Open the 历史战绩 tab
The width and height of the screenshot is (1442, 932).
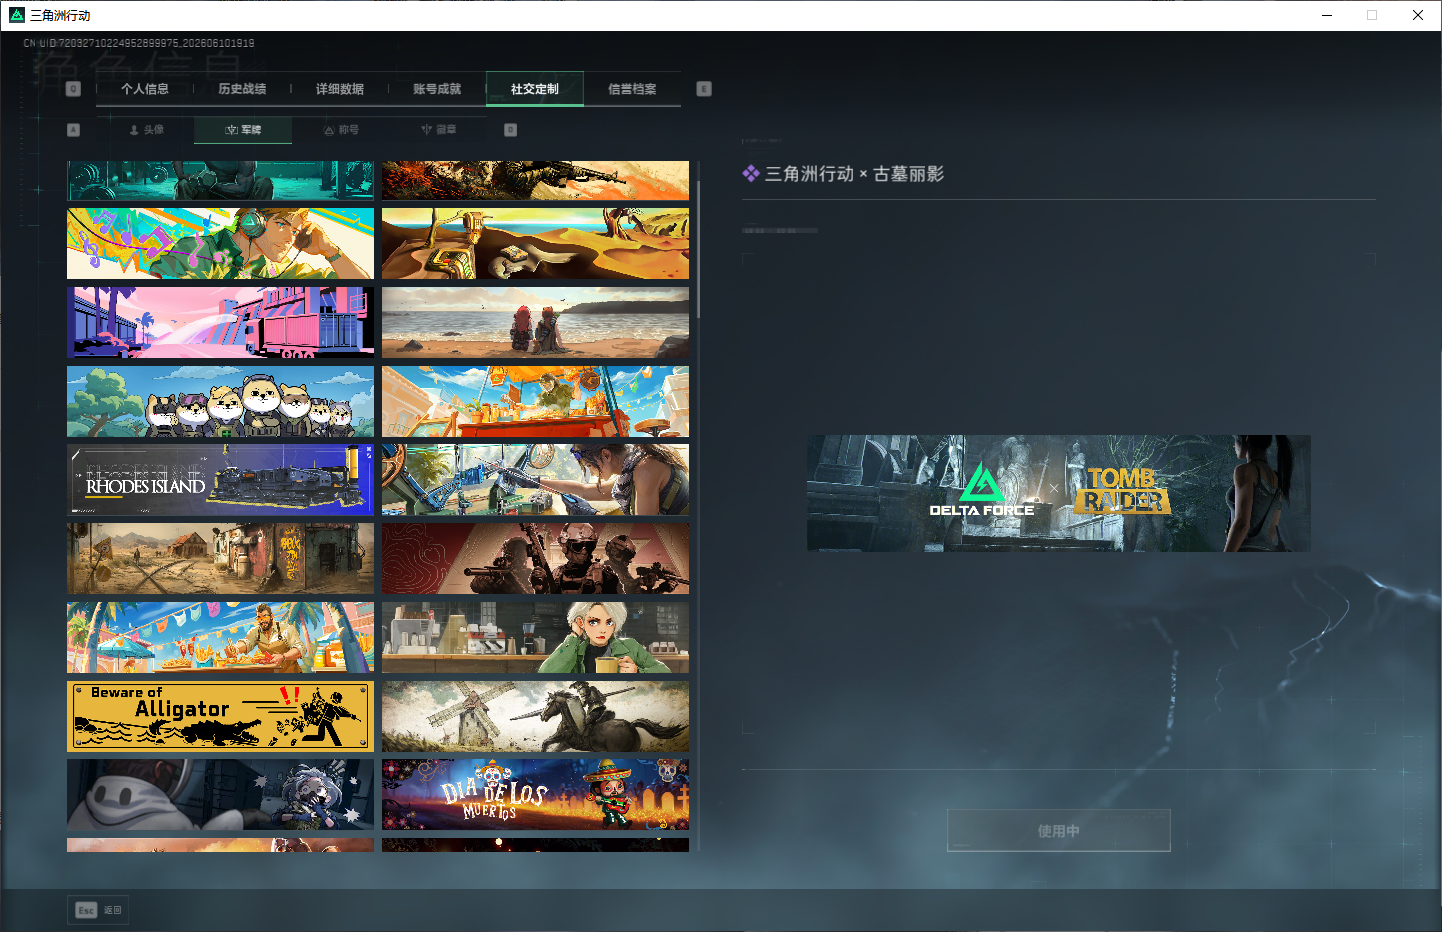pyautogui.click(x=242, y=89)
